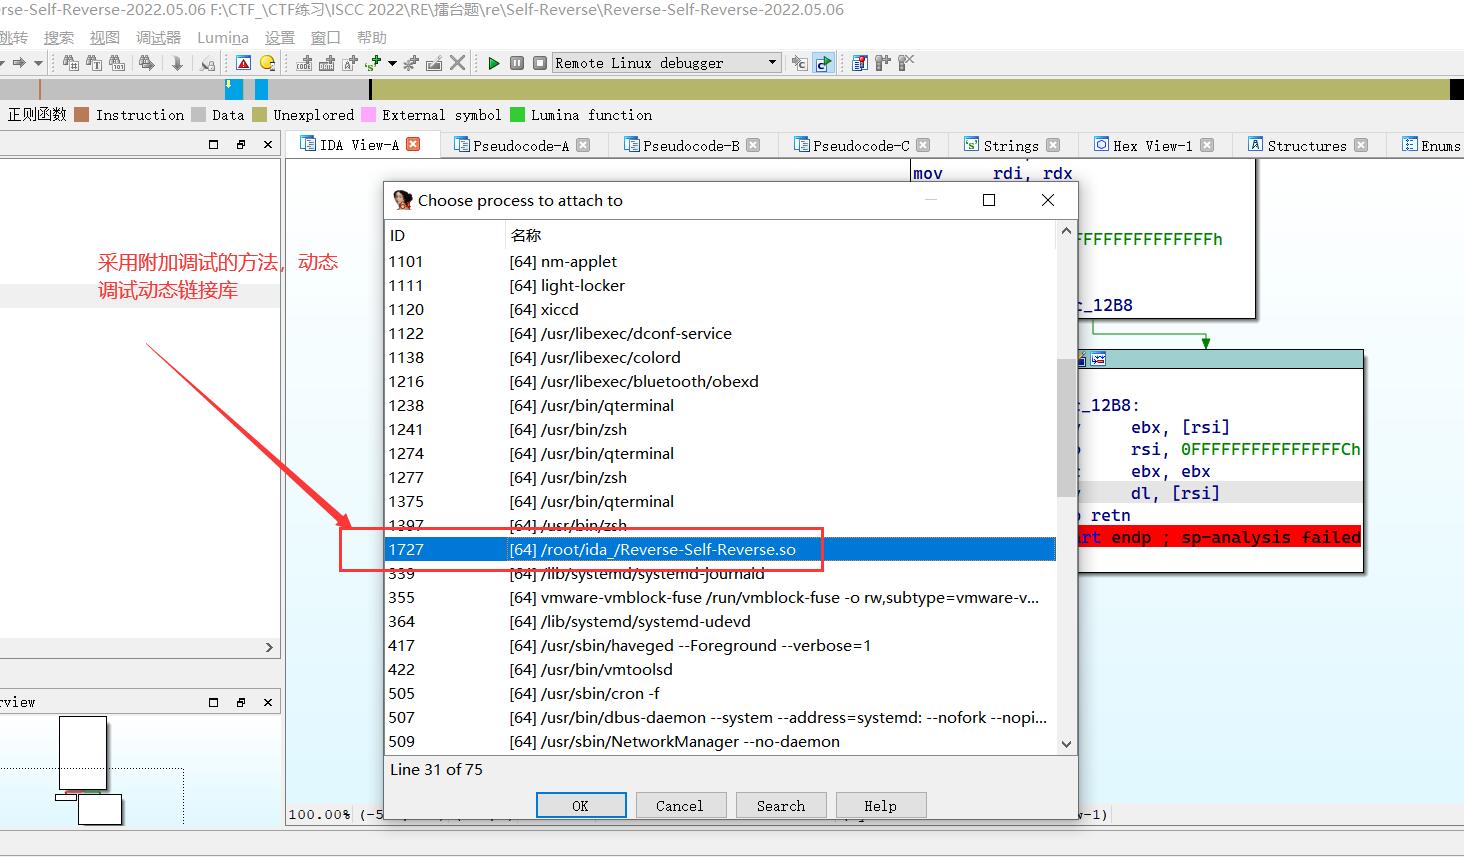Click the process list scrollbar down arrow
The image size is (1464, 857).
1066,744
